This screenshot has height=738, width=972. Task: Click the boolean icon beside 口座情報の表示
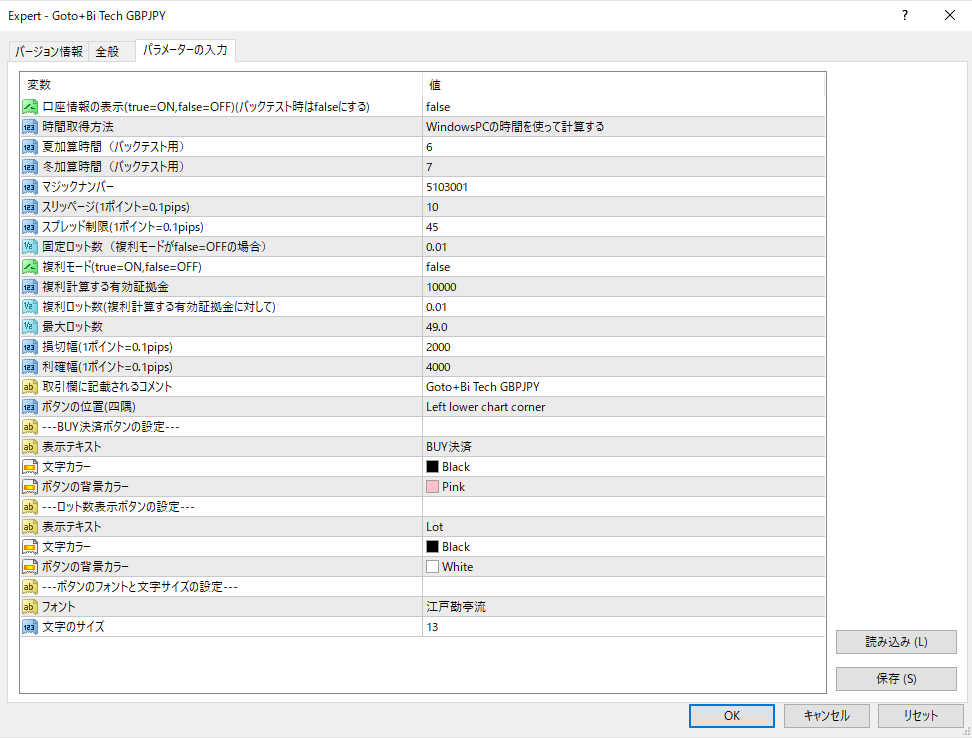30,107
